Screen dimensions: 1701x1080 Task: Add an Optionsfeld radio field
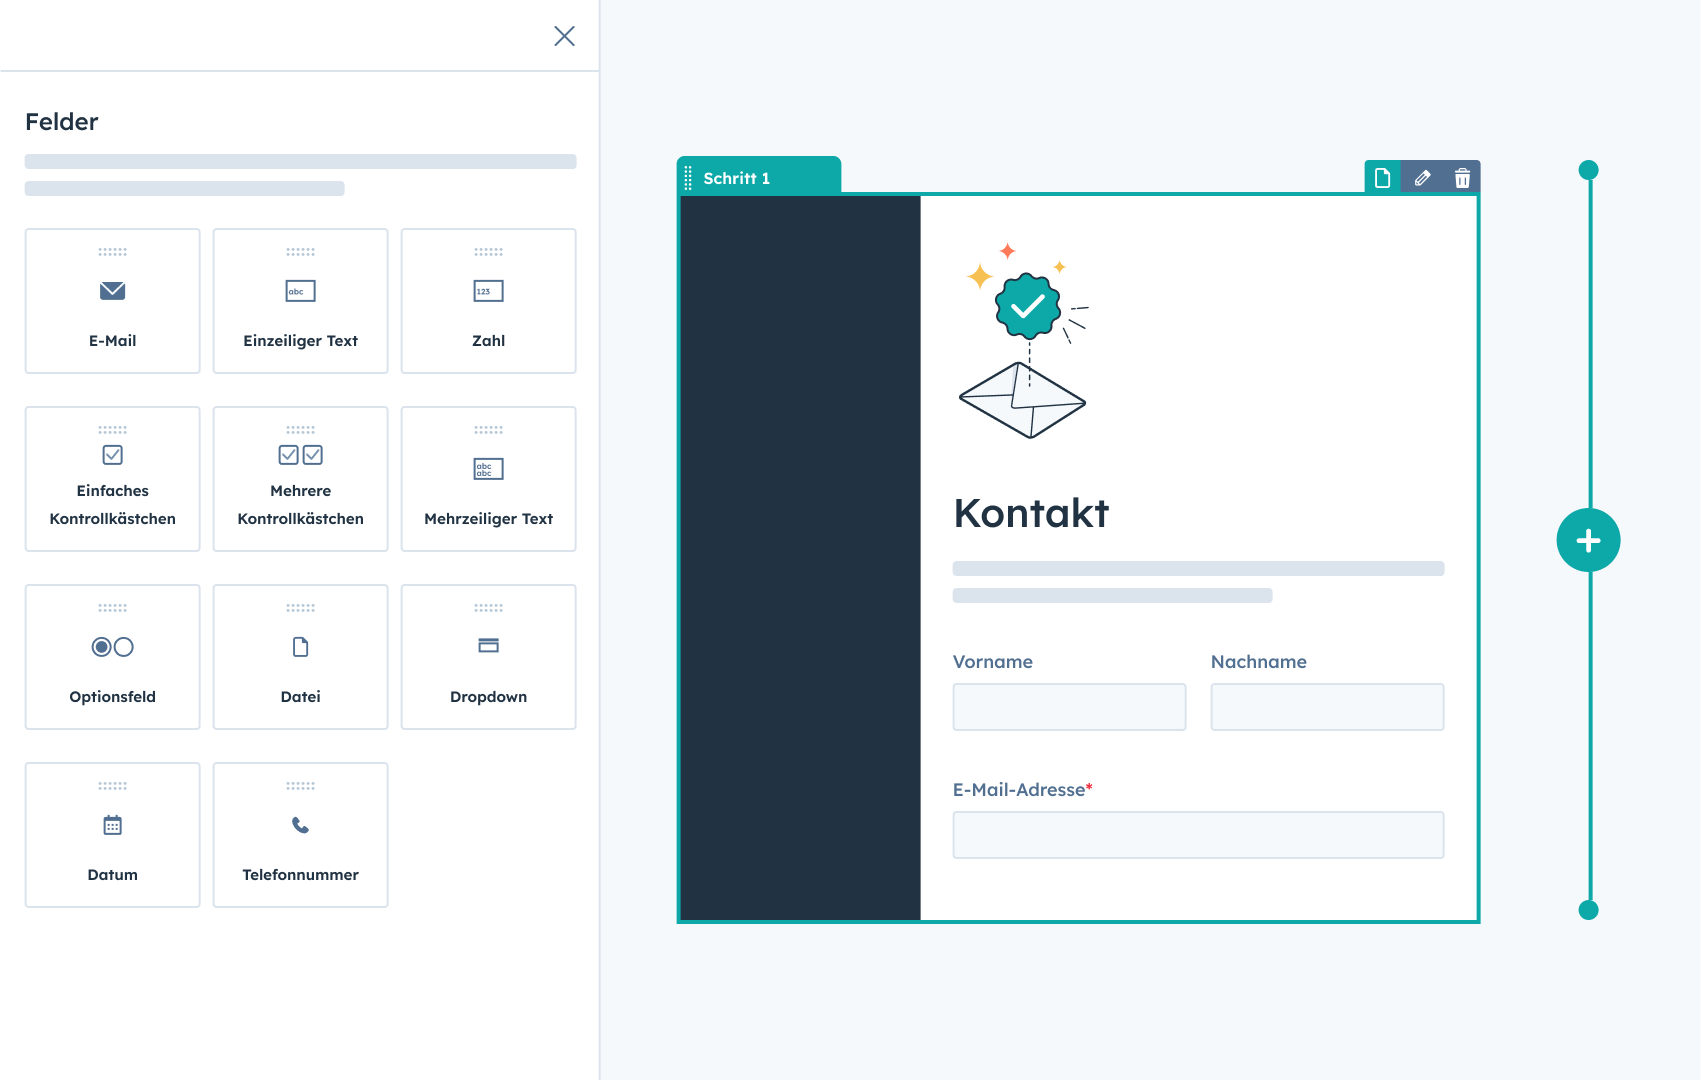pyautogui.click(x=112, y=656)
